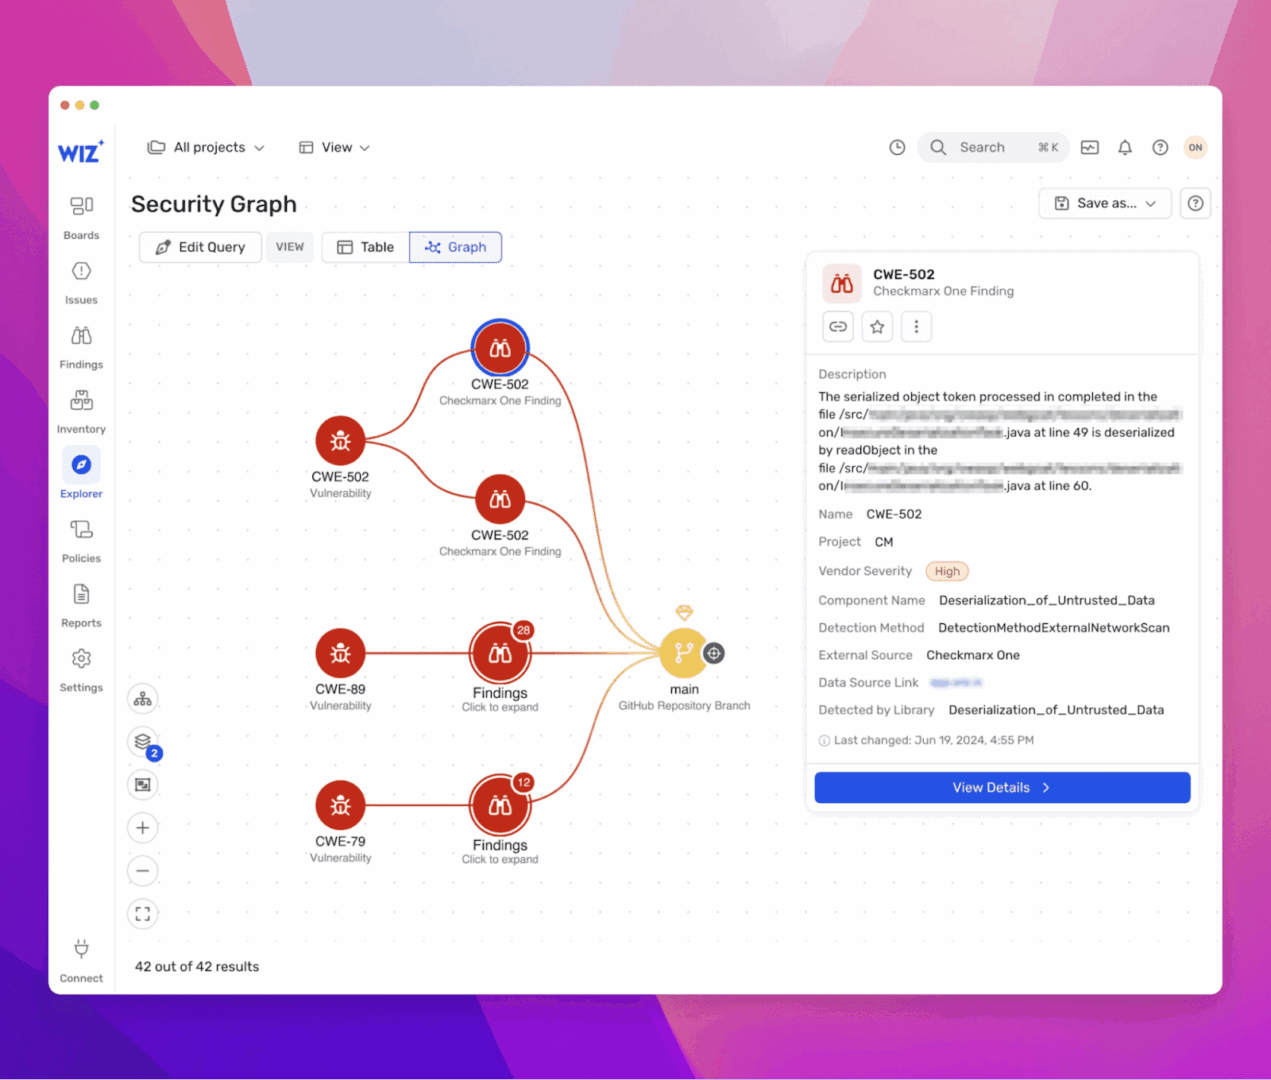Screen dimensions: 1271x1080
Task: Open the Explorer compass icon in sidebar
Action: 81,465
